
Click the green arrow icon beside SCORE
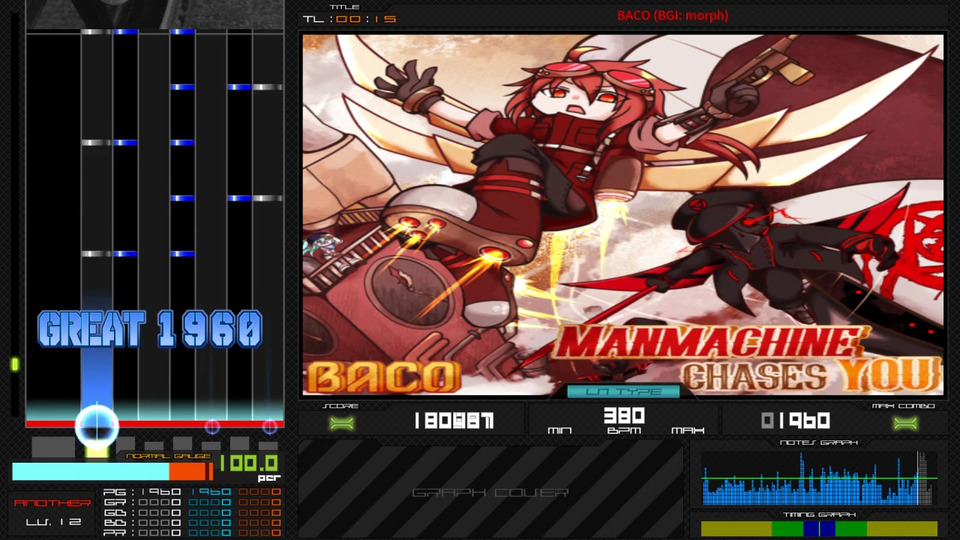(342, 423)
